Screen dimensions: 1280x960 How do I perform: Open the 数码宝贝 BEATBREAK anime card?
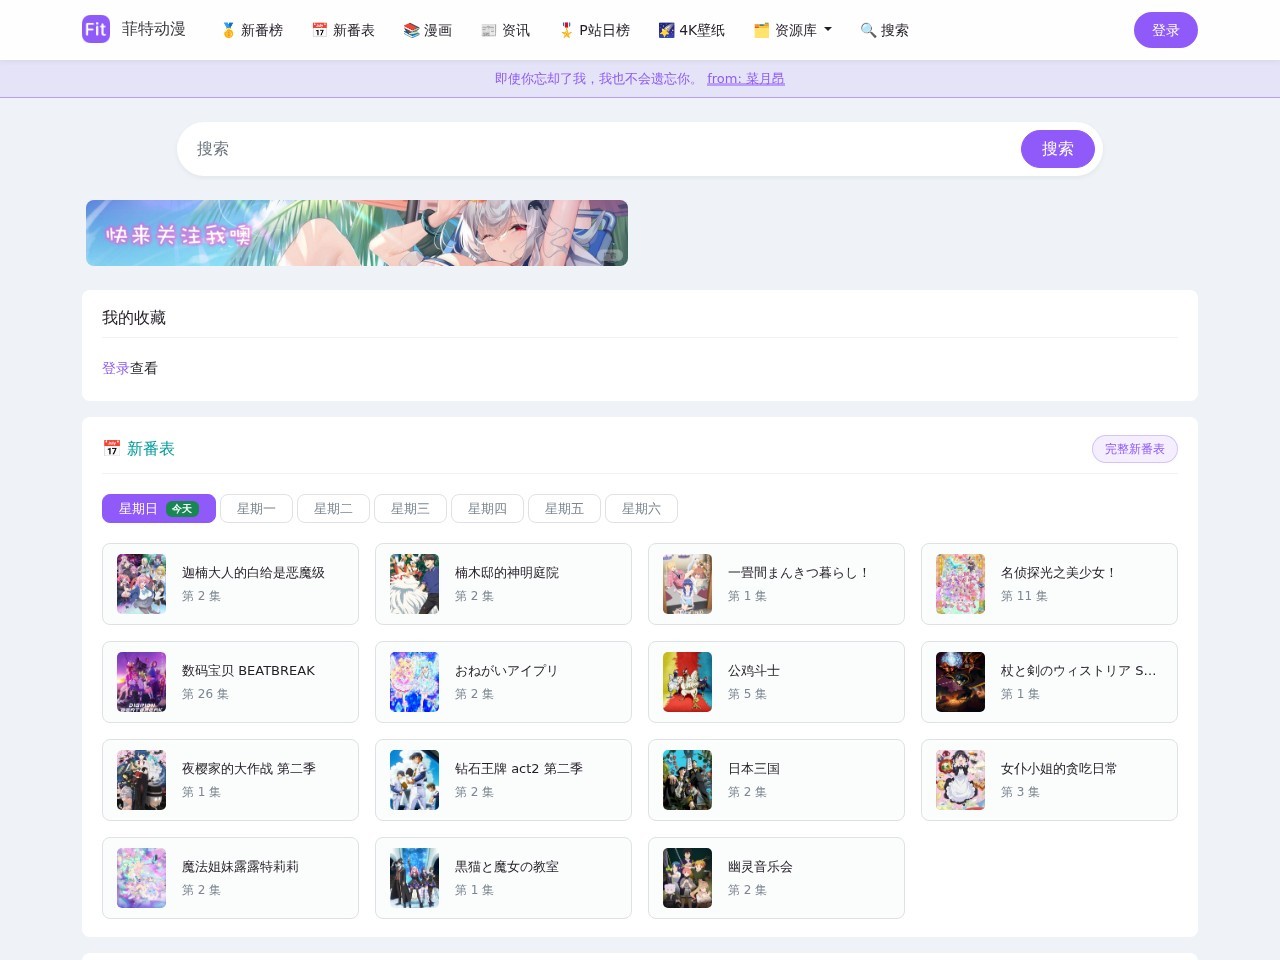point(230,682)
